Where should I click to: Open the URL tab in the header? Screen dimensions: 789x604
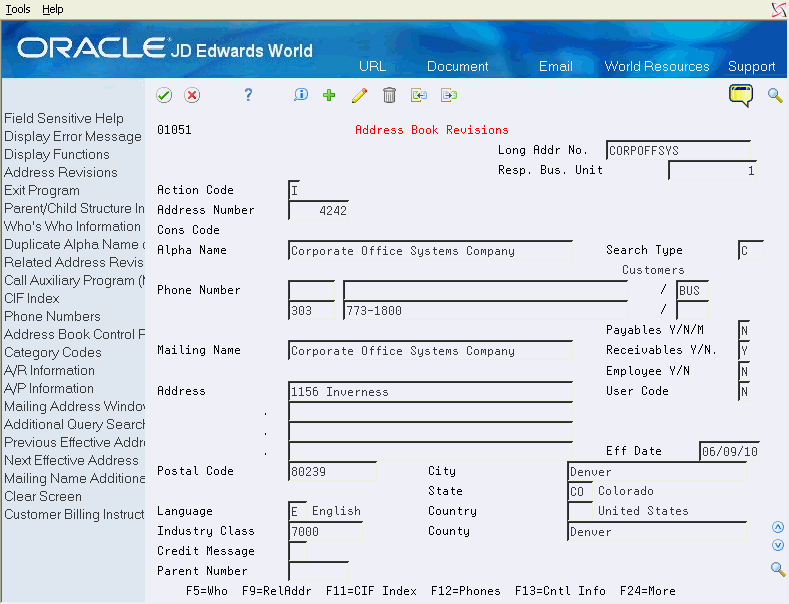point(372,66)
